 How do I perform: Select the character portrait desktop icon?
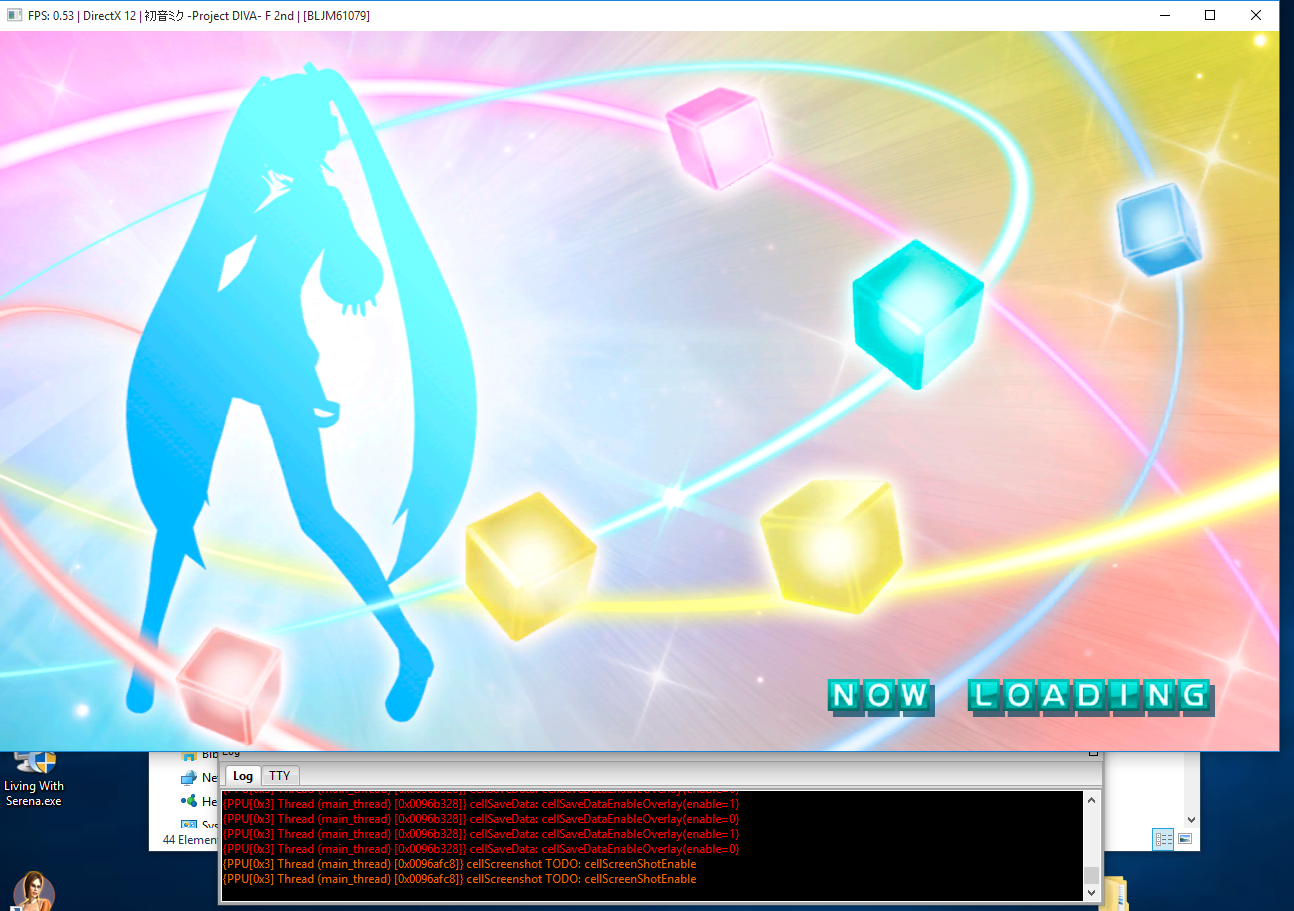click(33, 891)
